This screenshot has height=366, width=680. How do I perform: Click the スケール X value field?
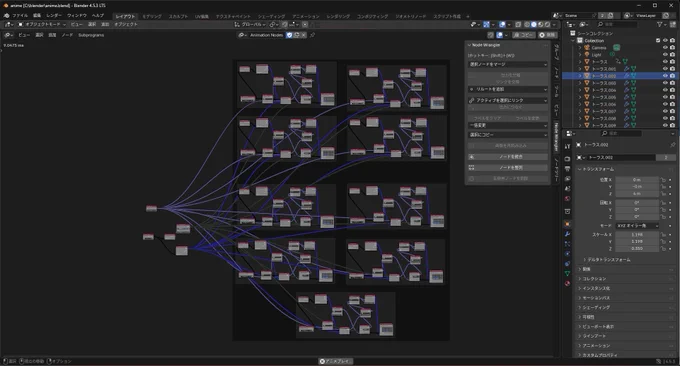coord(637,235)
